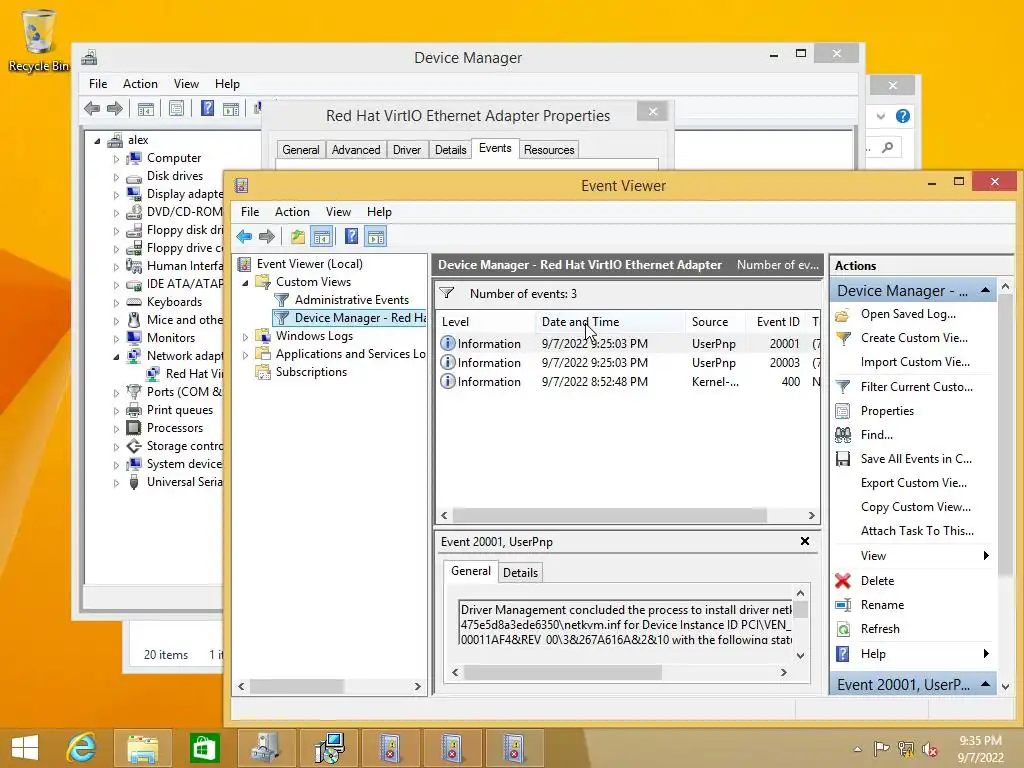Sort by Date and Time column header
The height and width of the screenshot is (768, 1024).
[x=610, y=321]
